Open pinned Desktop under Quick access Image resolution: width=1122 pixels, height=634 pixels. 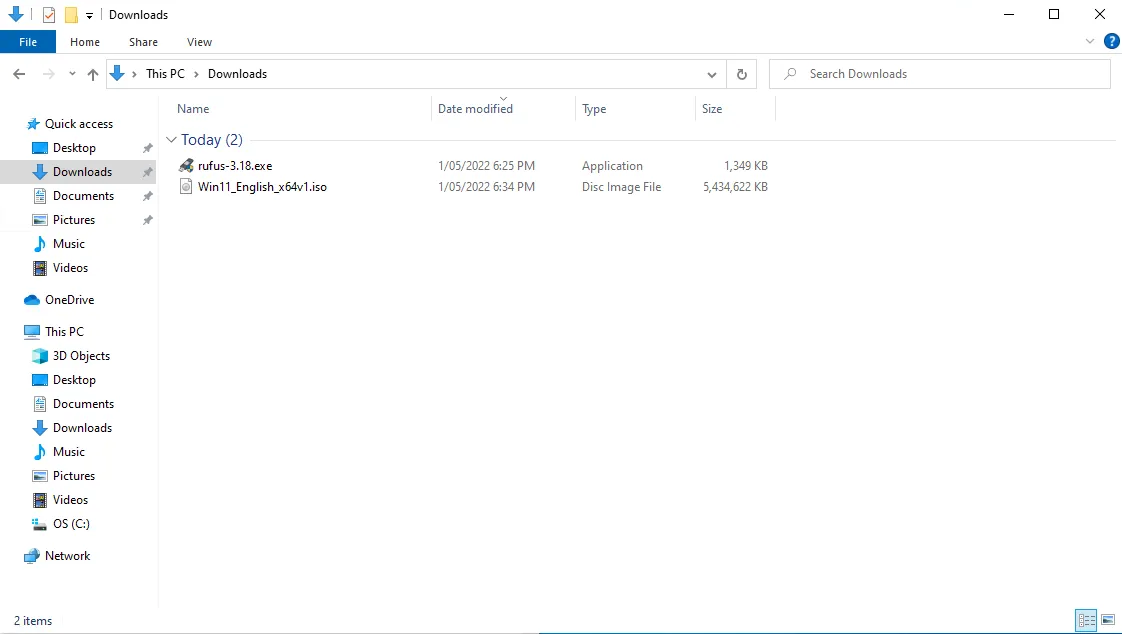pos(74,147)
